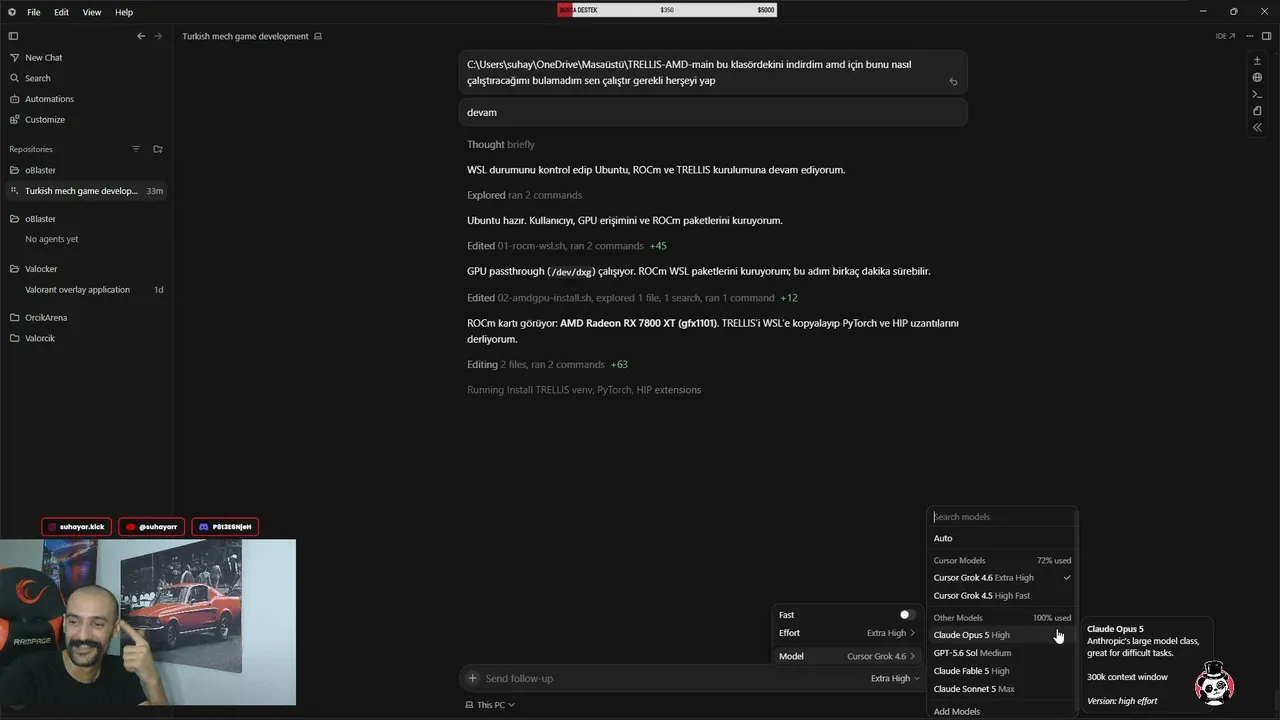The width and height of the screenshot is (1280, 720).
Task: Click the Cursor app logo icon
Action: point(12,12)
